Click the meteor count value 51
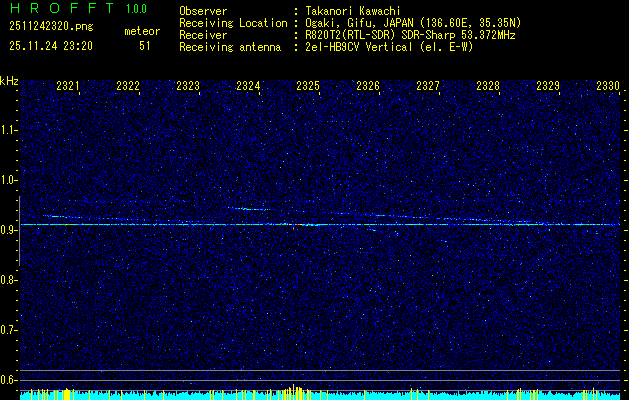 [x=145, y=45]
